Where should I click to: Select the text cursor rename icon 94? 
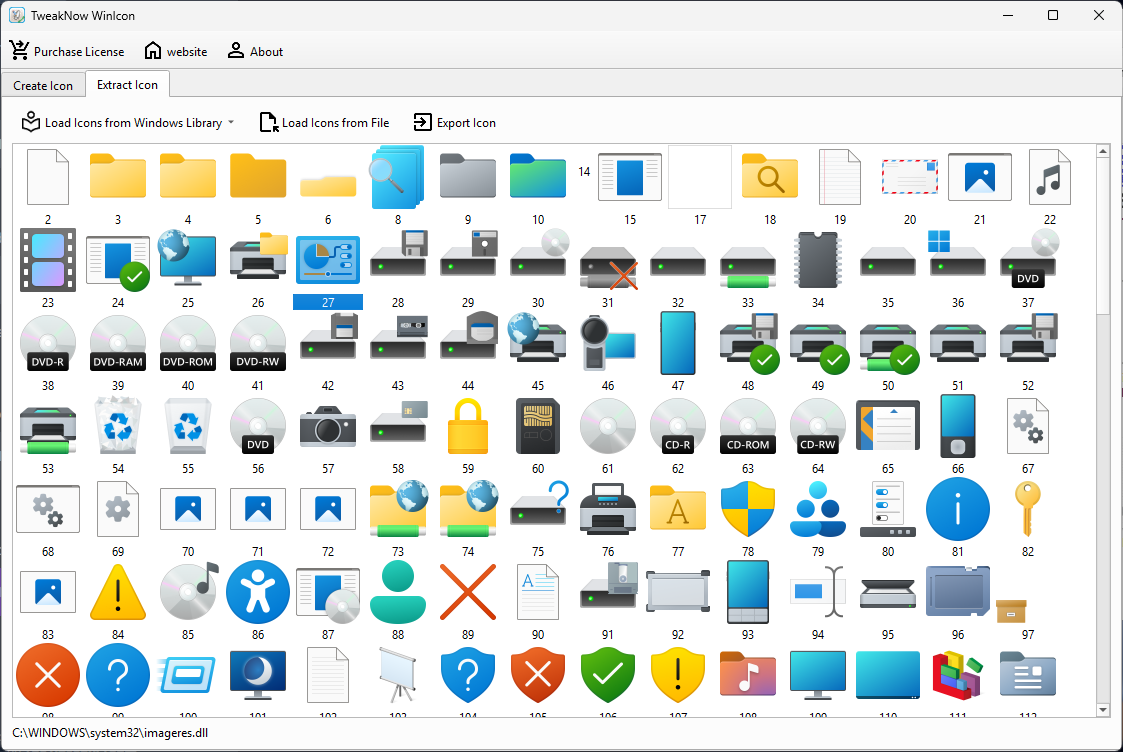[818, 592]
